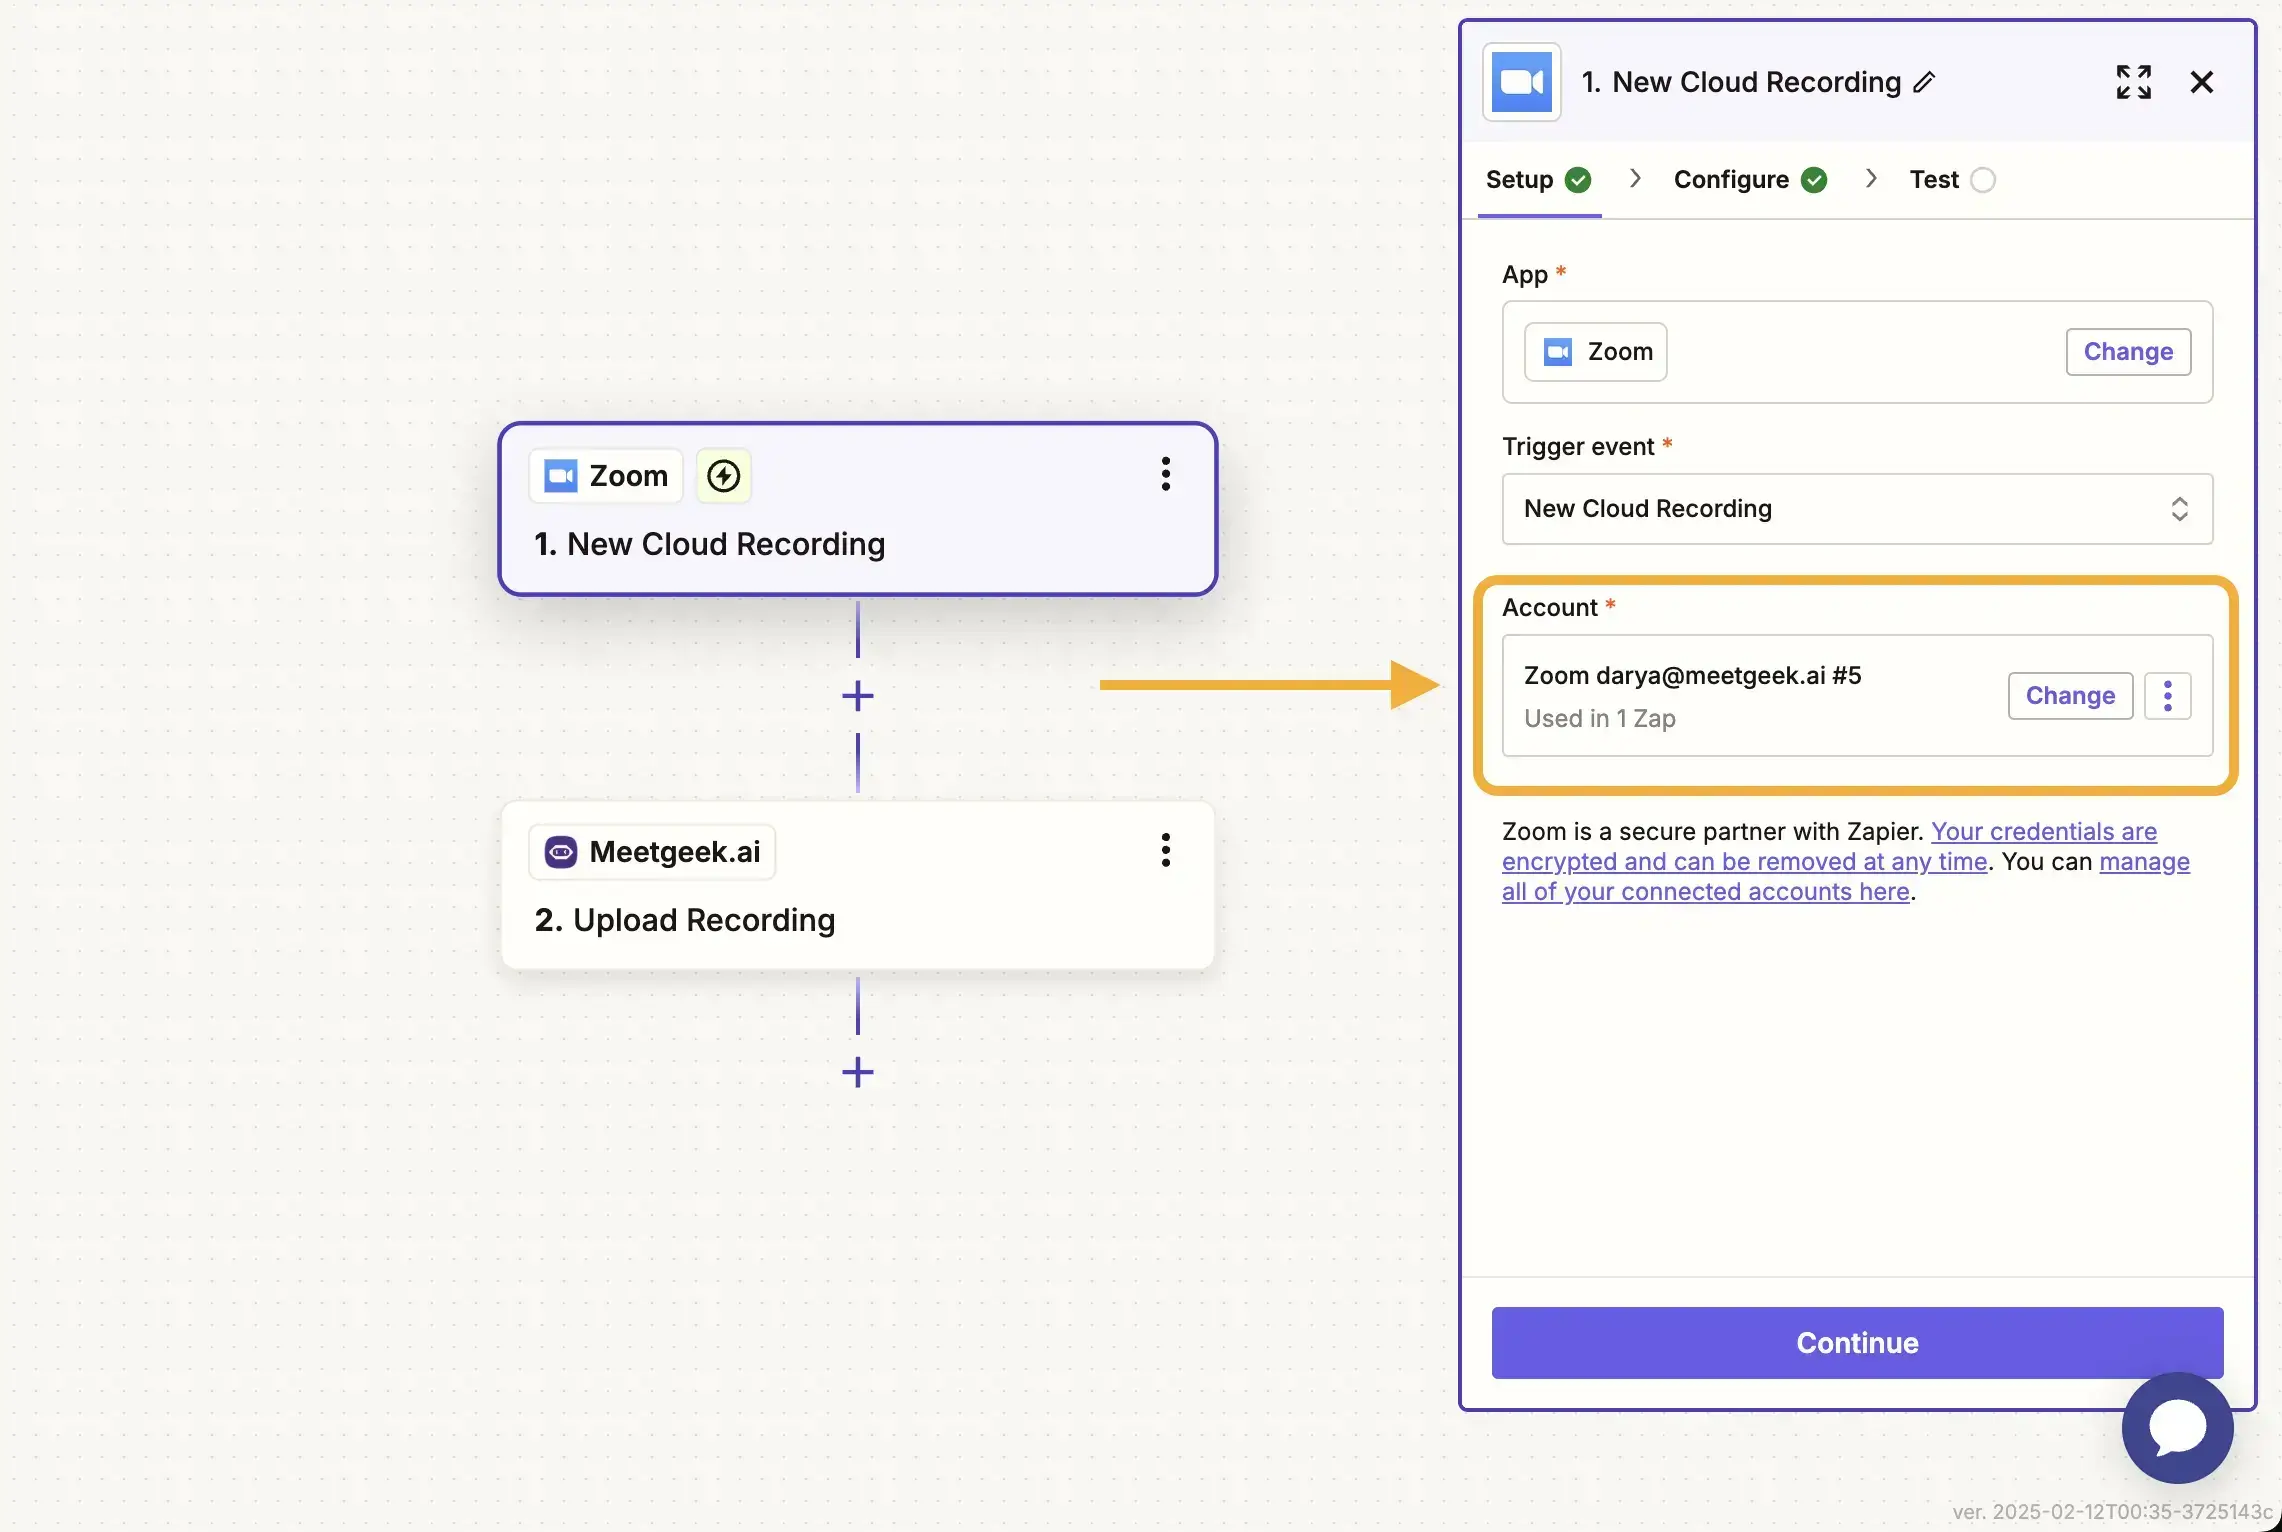Add a step between Zoom and Meetgeek.ai
The width and height of the screenshot is (2282, 1532).
pos(857,696)
